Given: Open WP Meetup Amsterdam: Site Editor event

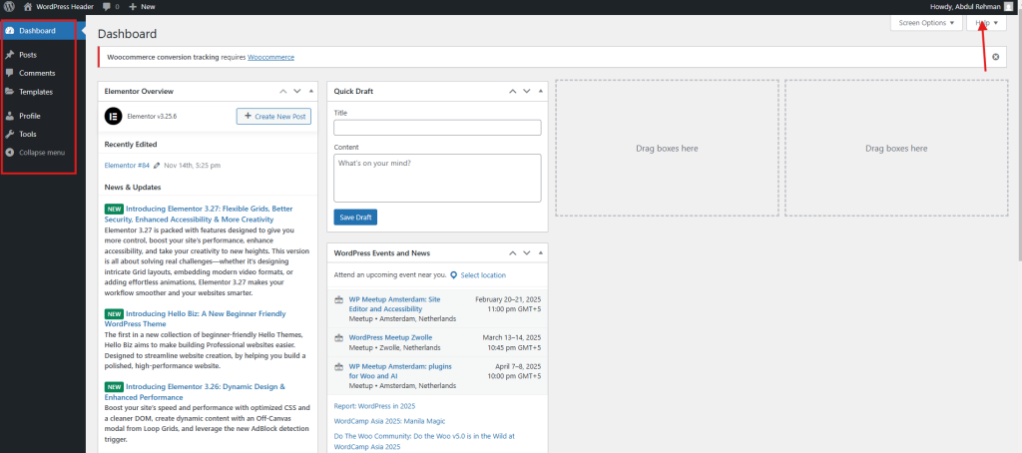Looking at the screenshot, I should [x=395, y=304].
